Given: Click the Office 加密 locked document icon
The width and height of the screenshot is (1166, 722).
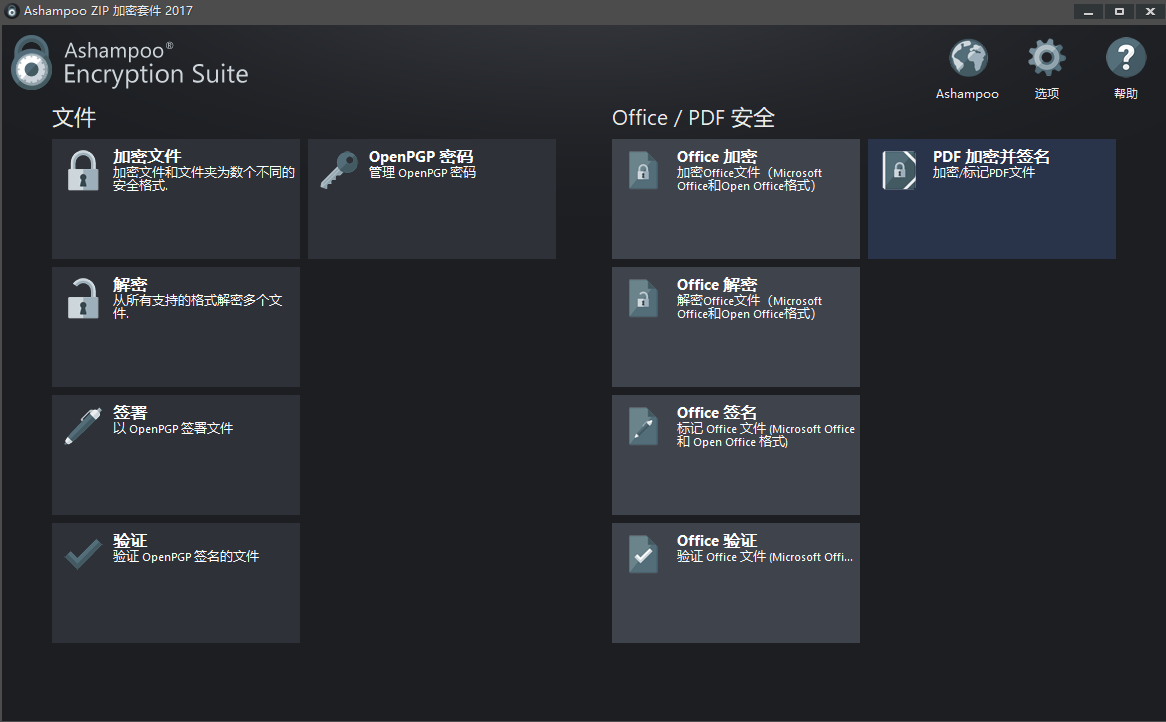Looking at the screenshot, I should click(x=643, y=170).
